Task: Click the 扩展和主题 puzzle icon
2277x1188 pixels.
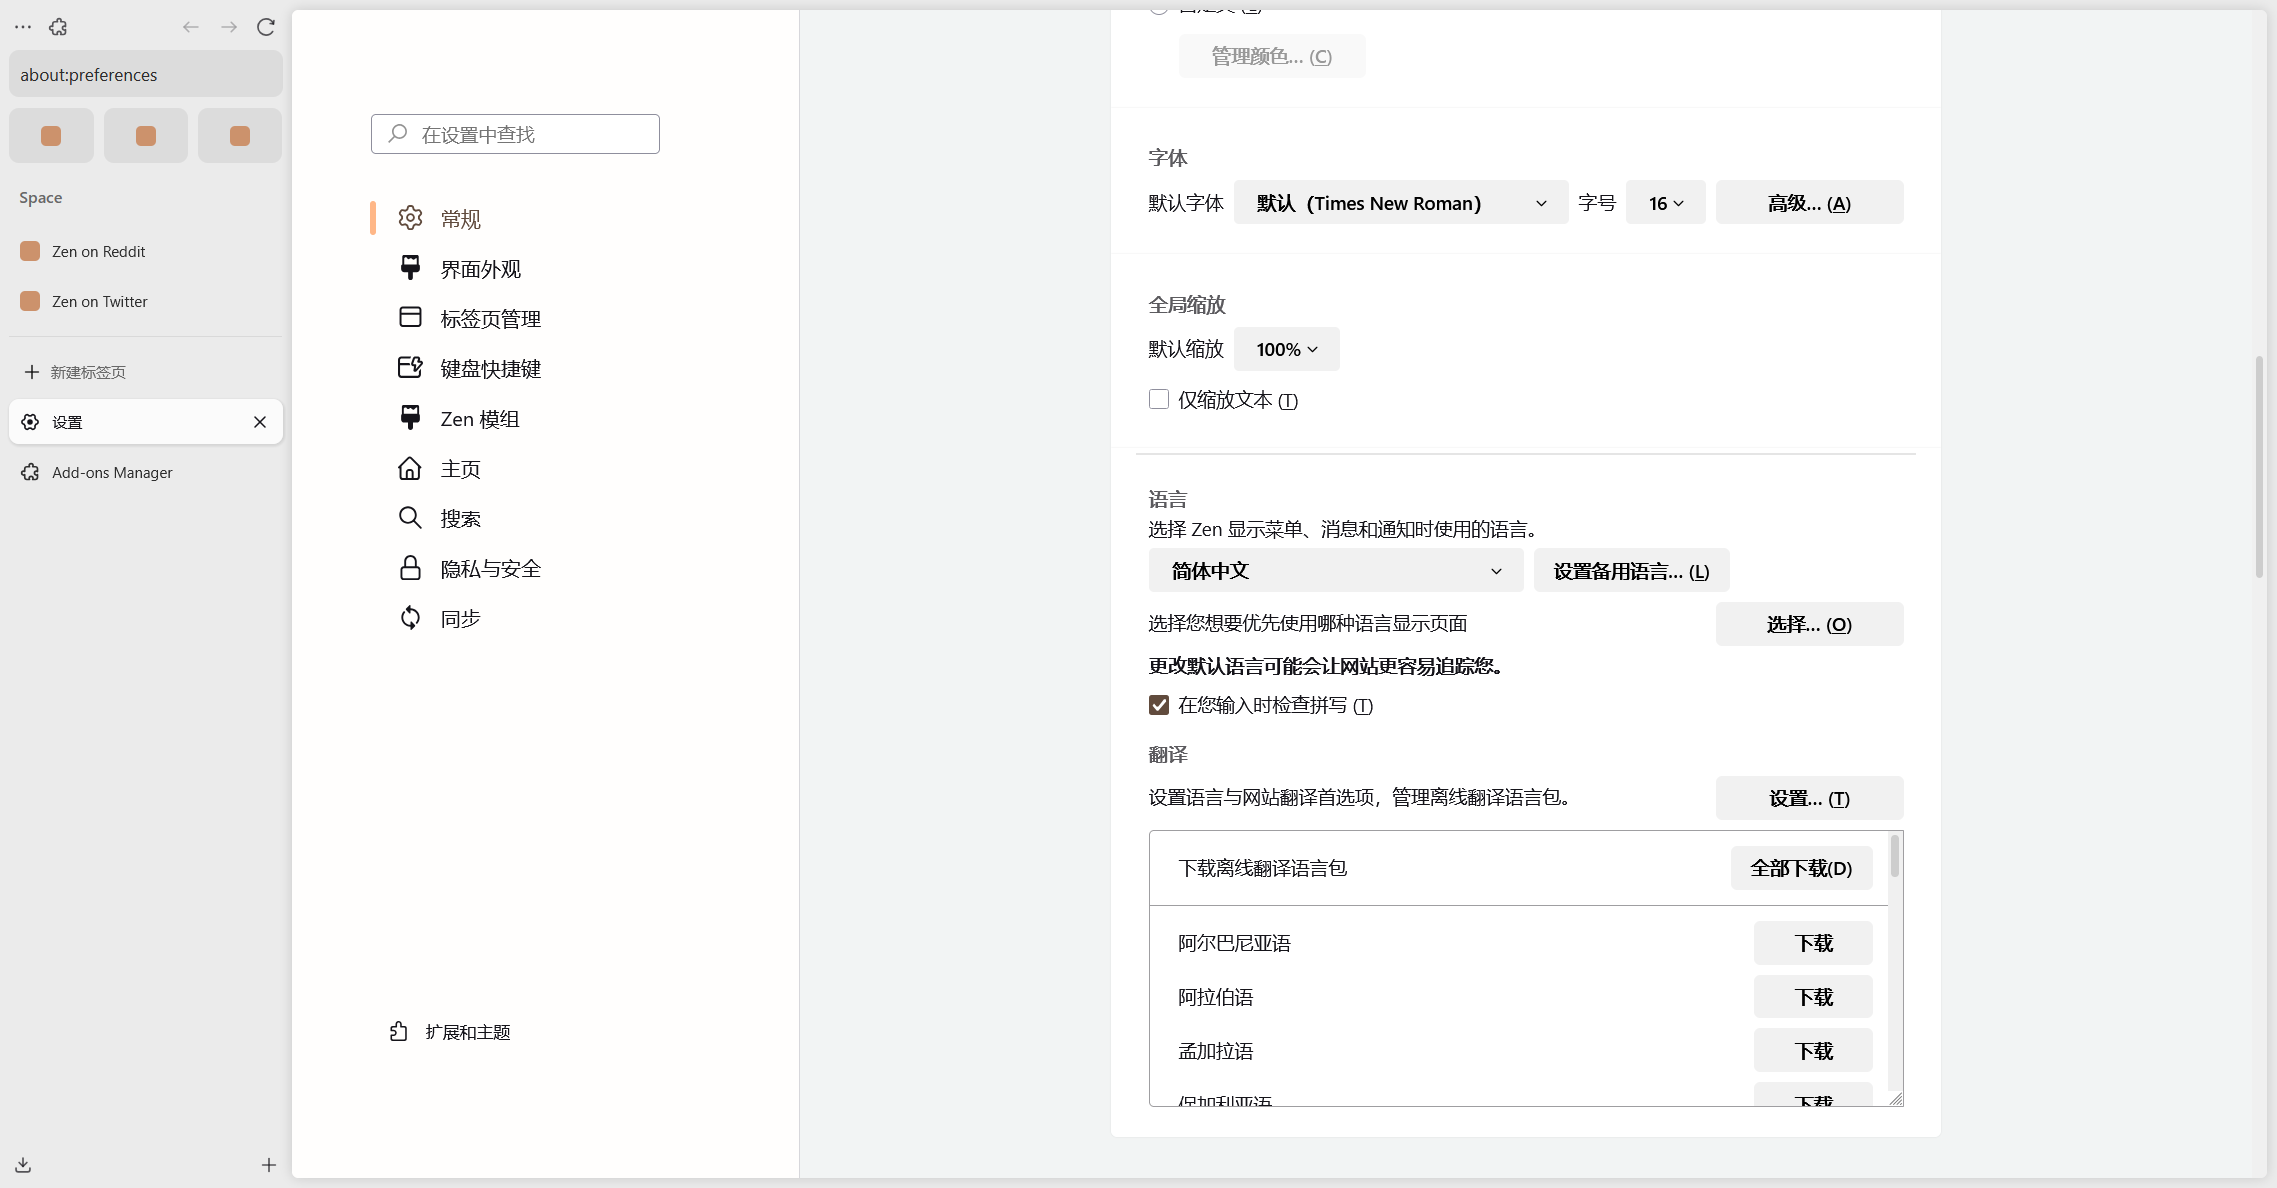Action: pos(399,1032)
